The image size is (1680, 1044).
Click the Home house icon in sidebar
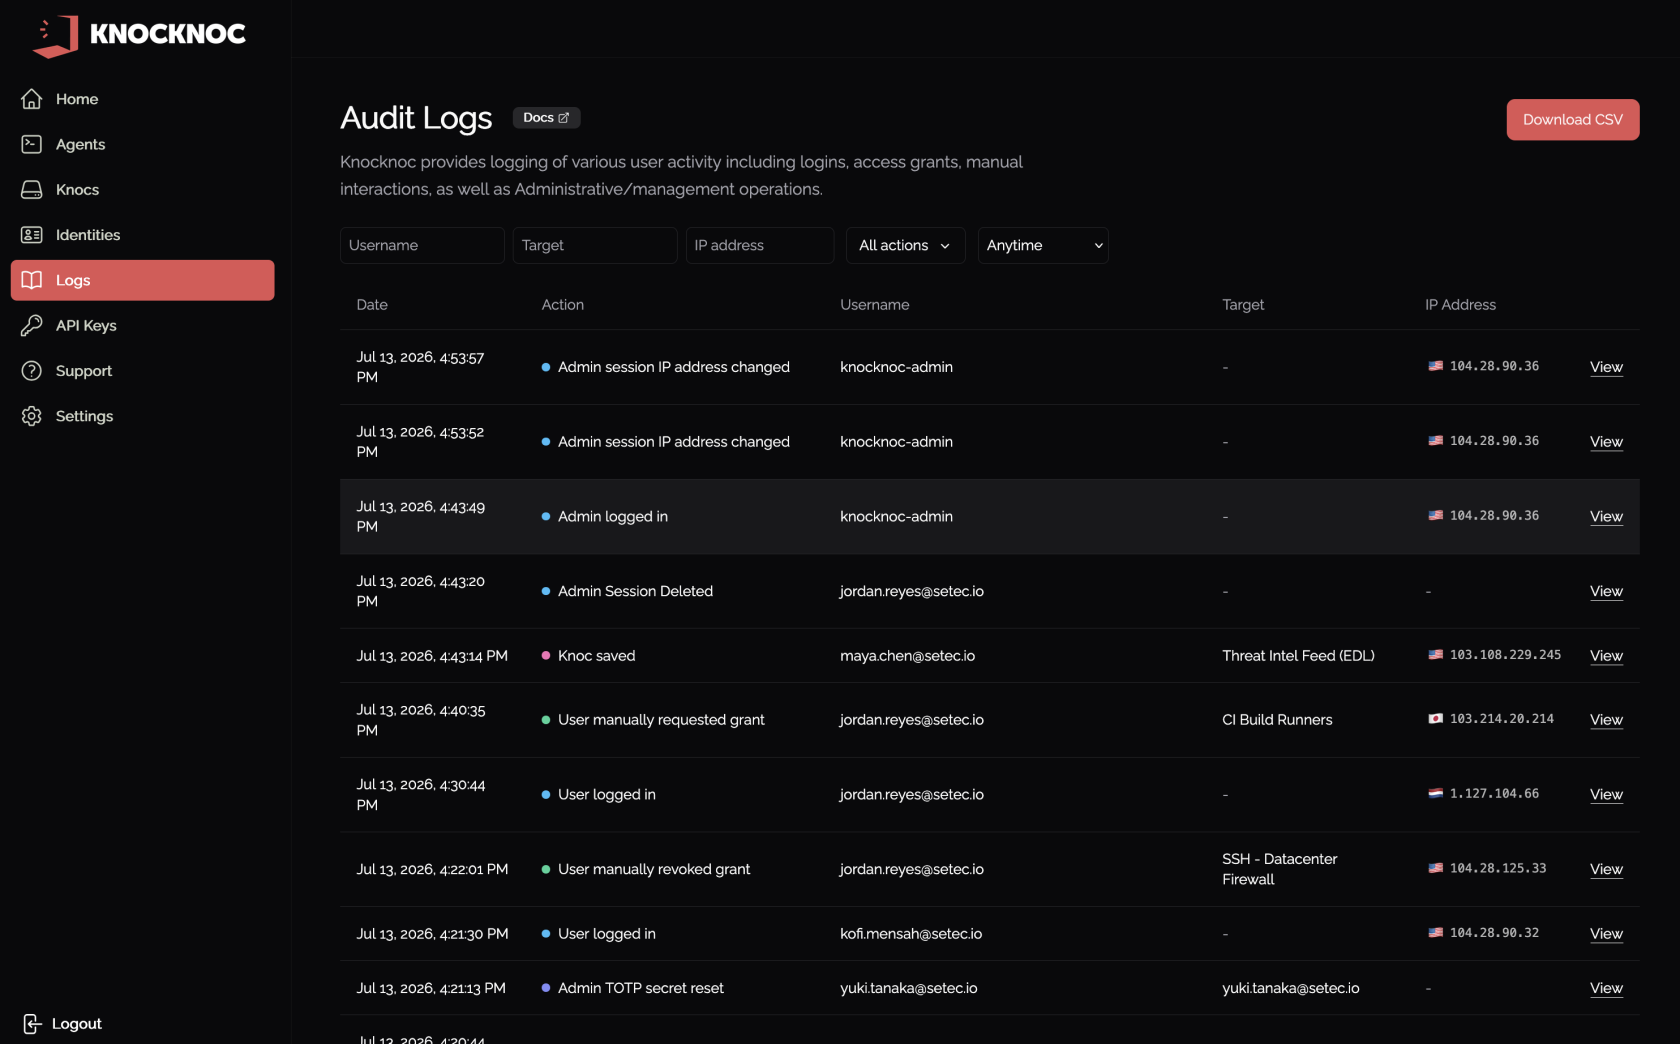32,99
